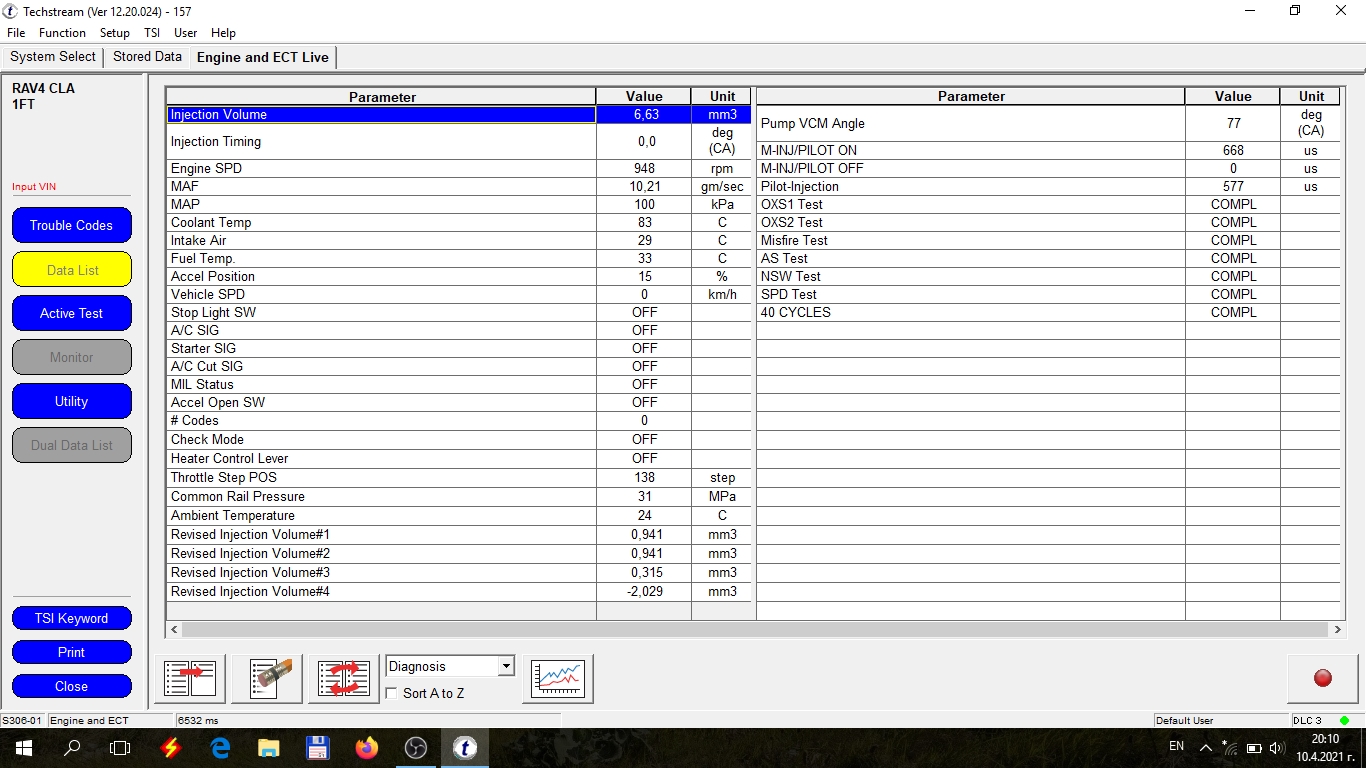Image resolution: width=1366 pixels, height=768 pixels.
Task: Click the TSI Keyword button
Action: [72, 618]
